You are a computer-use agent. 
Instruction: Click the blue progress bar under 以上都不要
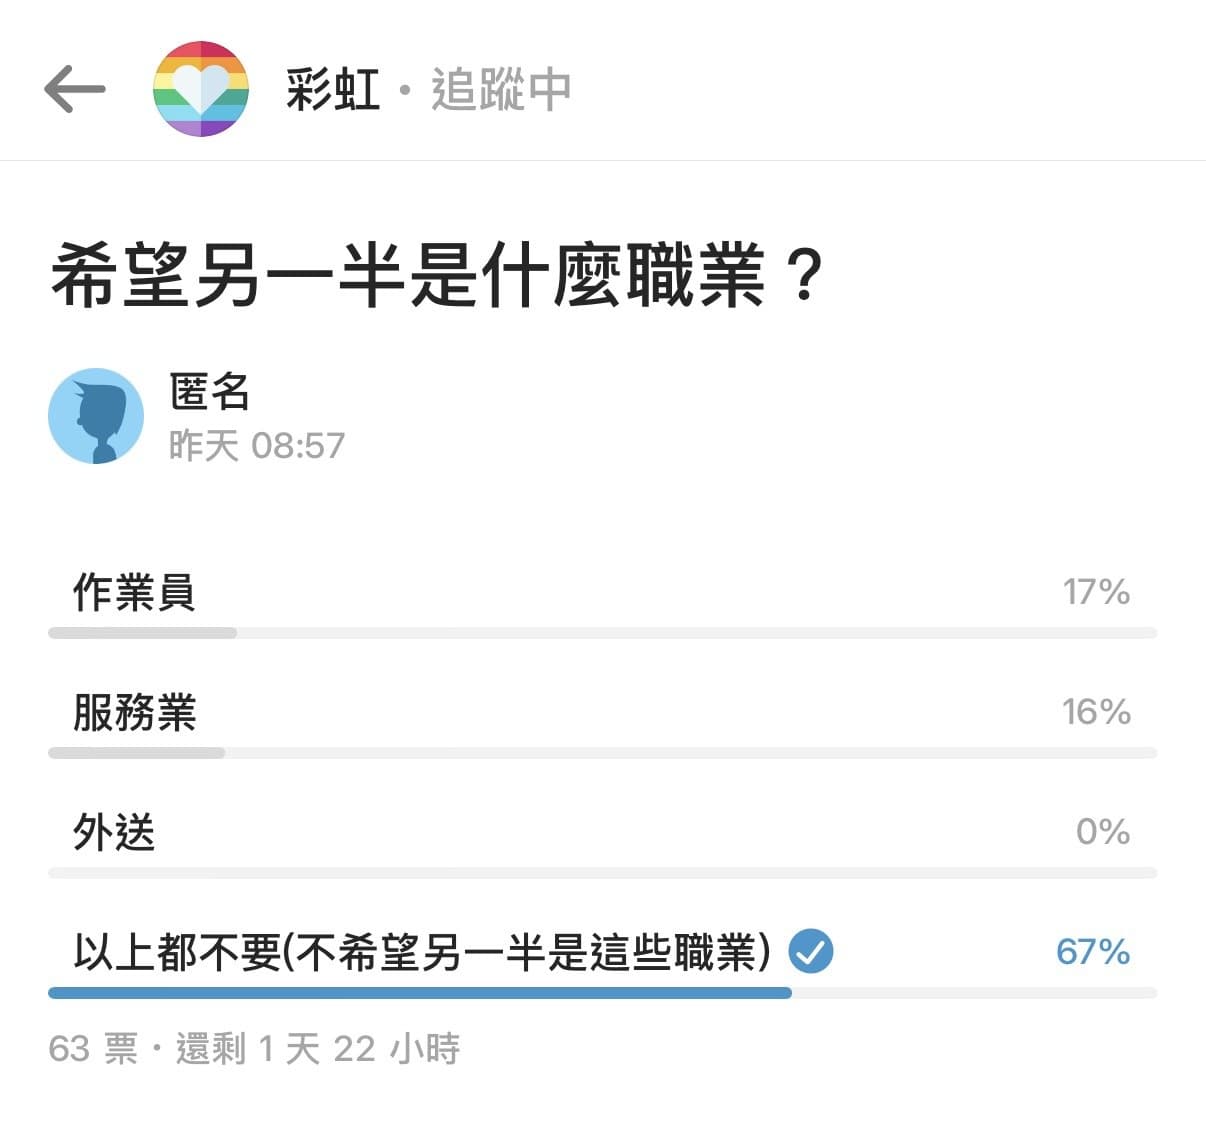[x=420, y=993]
